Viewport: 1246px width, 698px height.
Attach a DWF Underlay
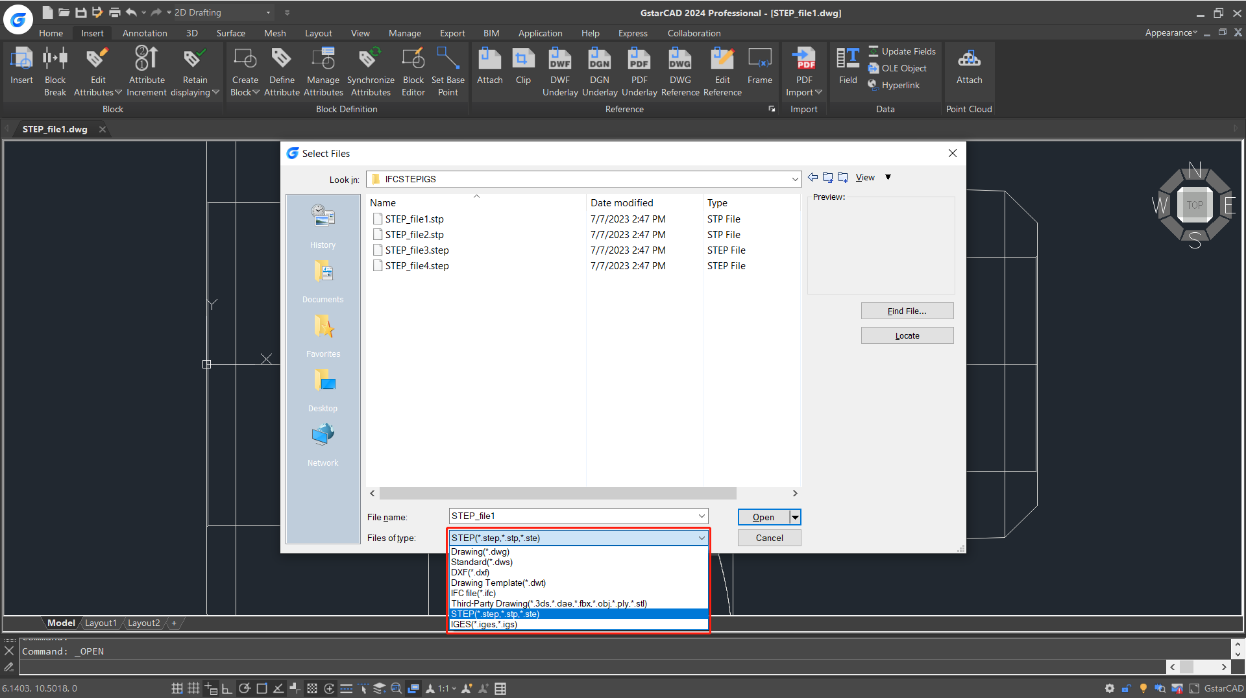560,70
